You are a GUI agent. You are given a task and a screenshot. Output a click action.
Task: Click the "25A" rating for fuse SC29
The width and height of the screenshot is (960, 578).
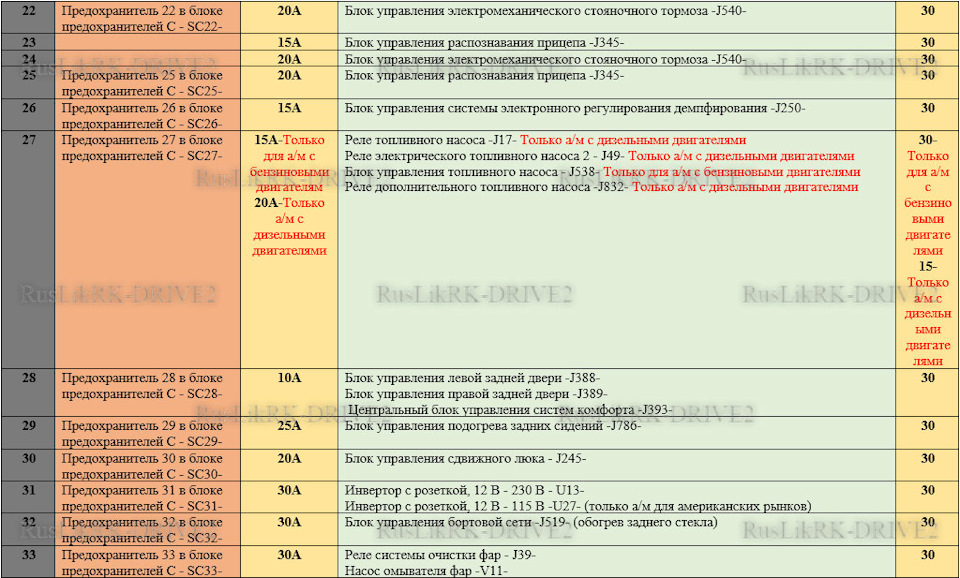pos(289,426)
